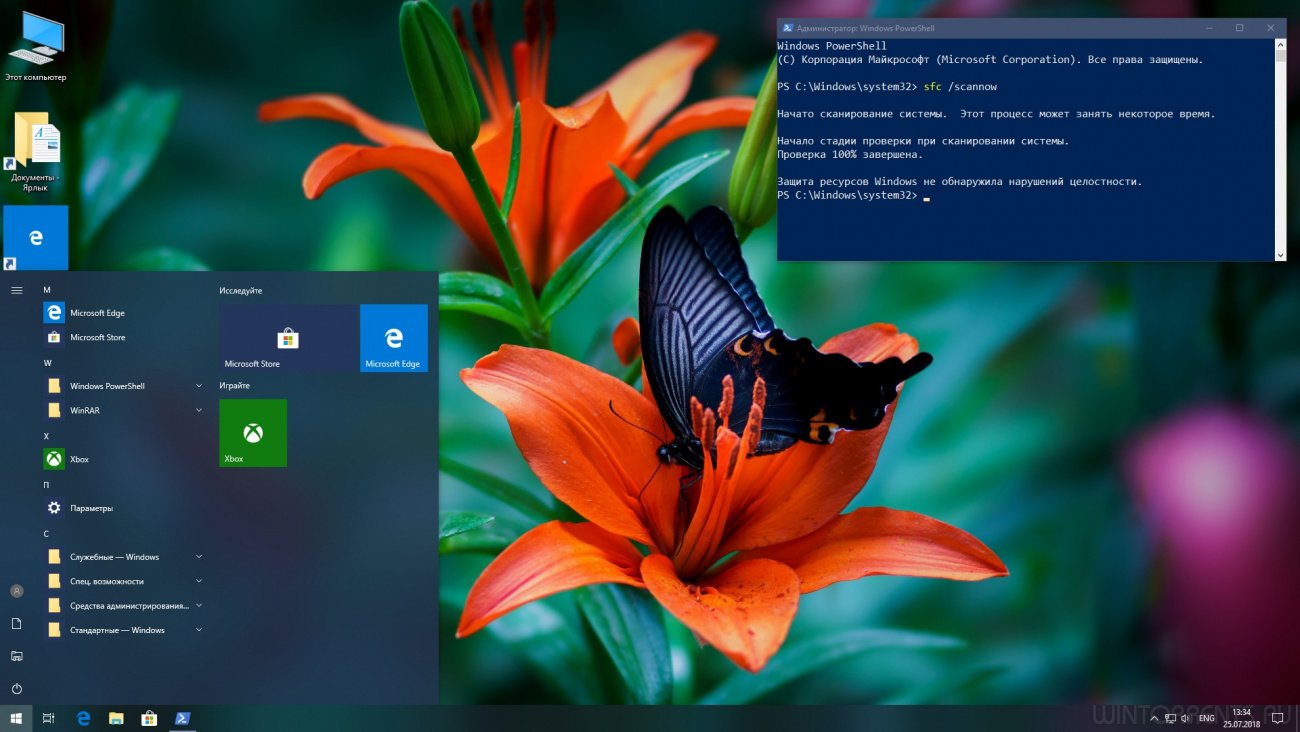Open the Action Center notification icon

1277,718
